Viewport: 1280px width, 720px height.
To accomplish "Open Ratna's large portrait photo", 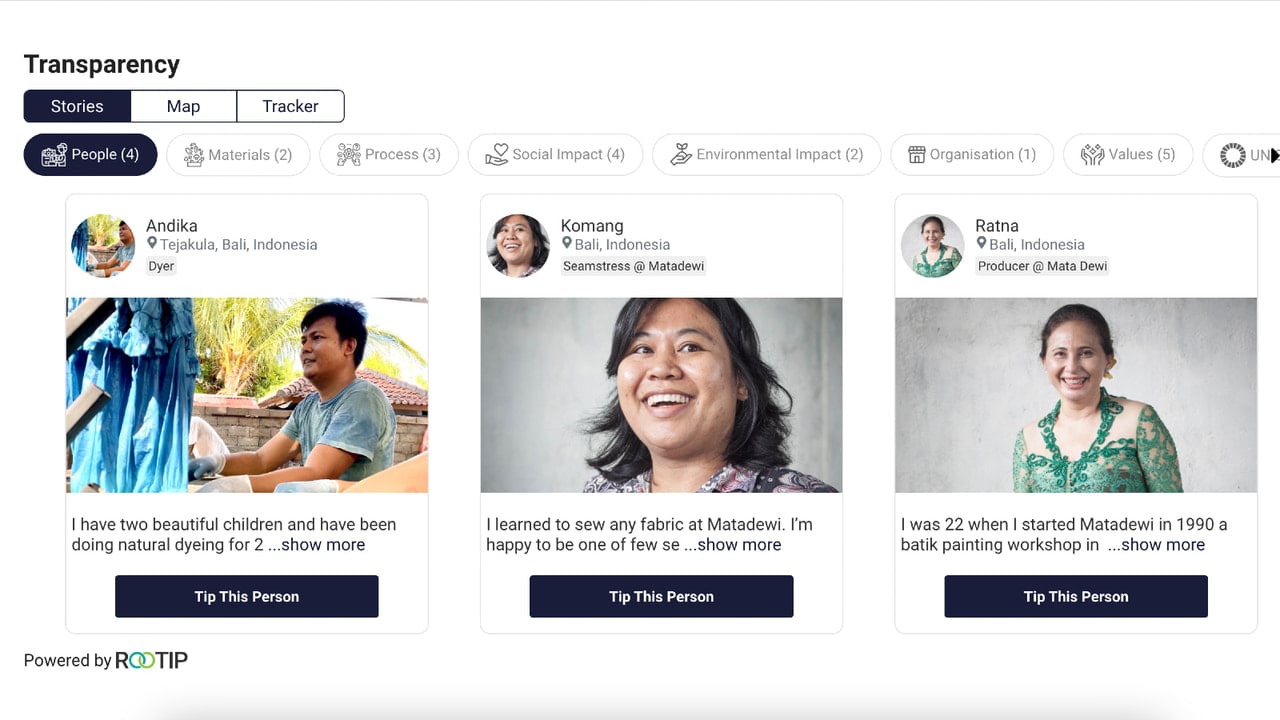I will (1076, 395).
